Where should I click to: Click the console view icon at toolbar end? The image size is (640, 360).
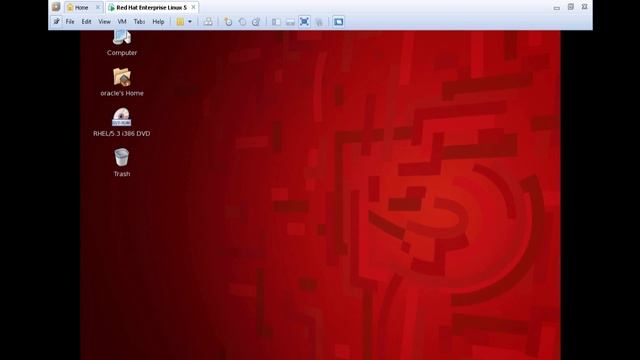point(338,22)
